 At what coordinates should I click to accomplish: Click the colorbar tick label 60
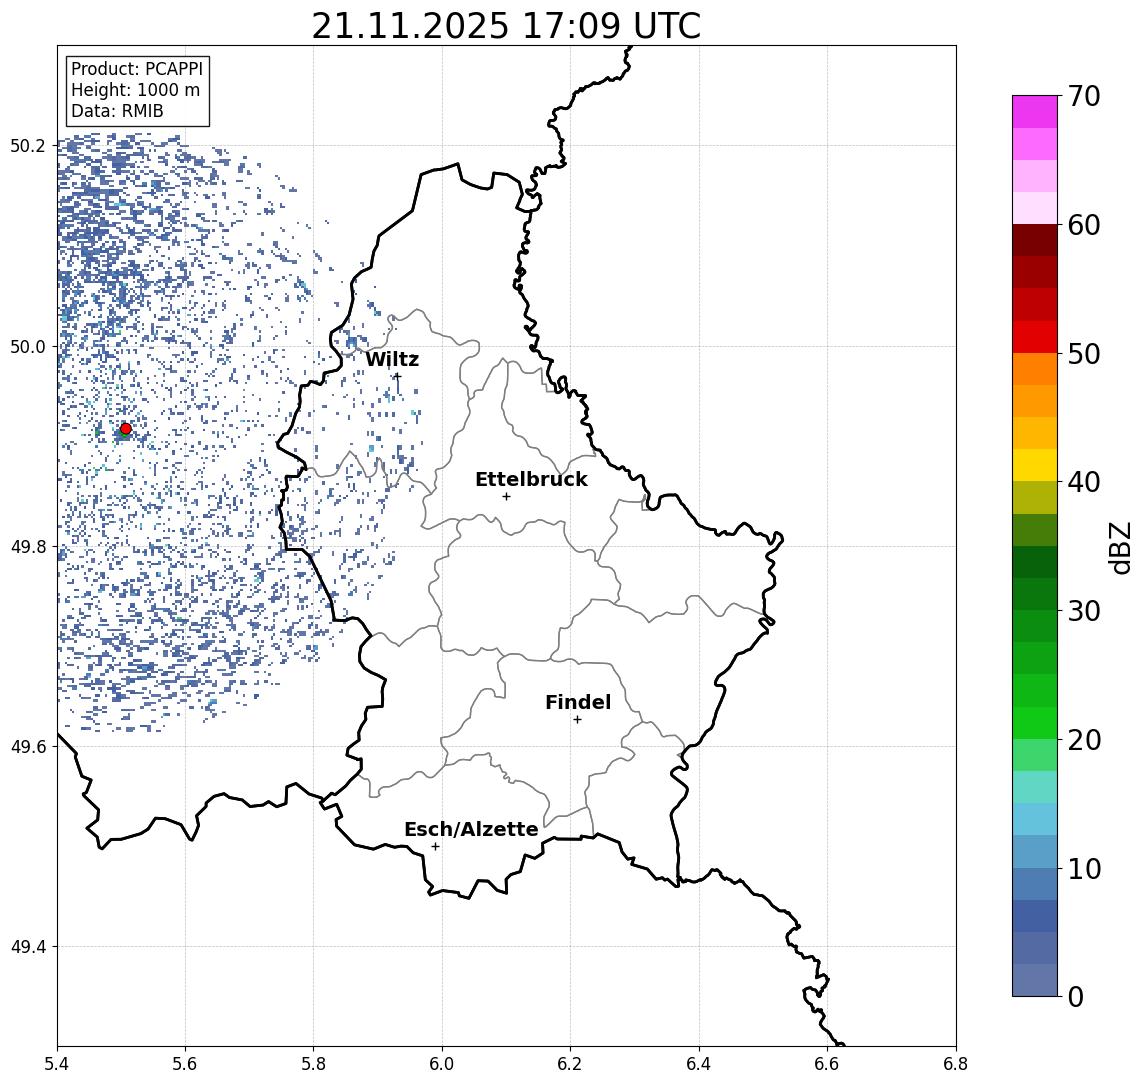[x=1084, y=225]
